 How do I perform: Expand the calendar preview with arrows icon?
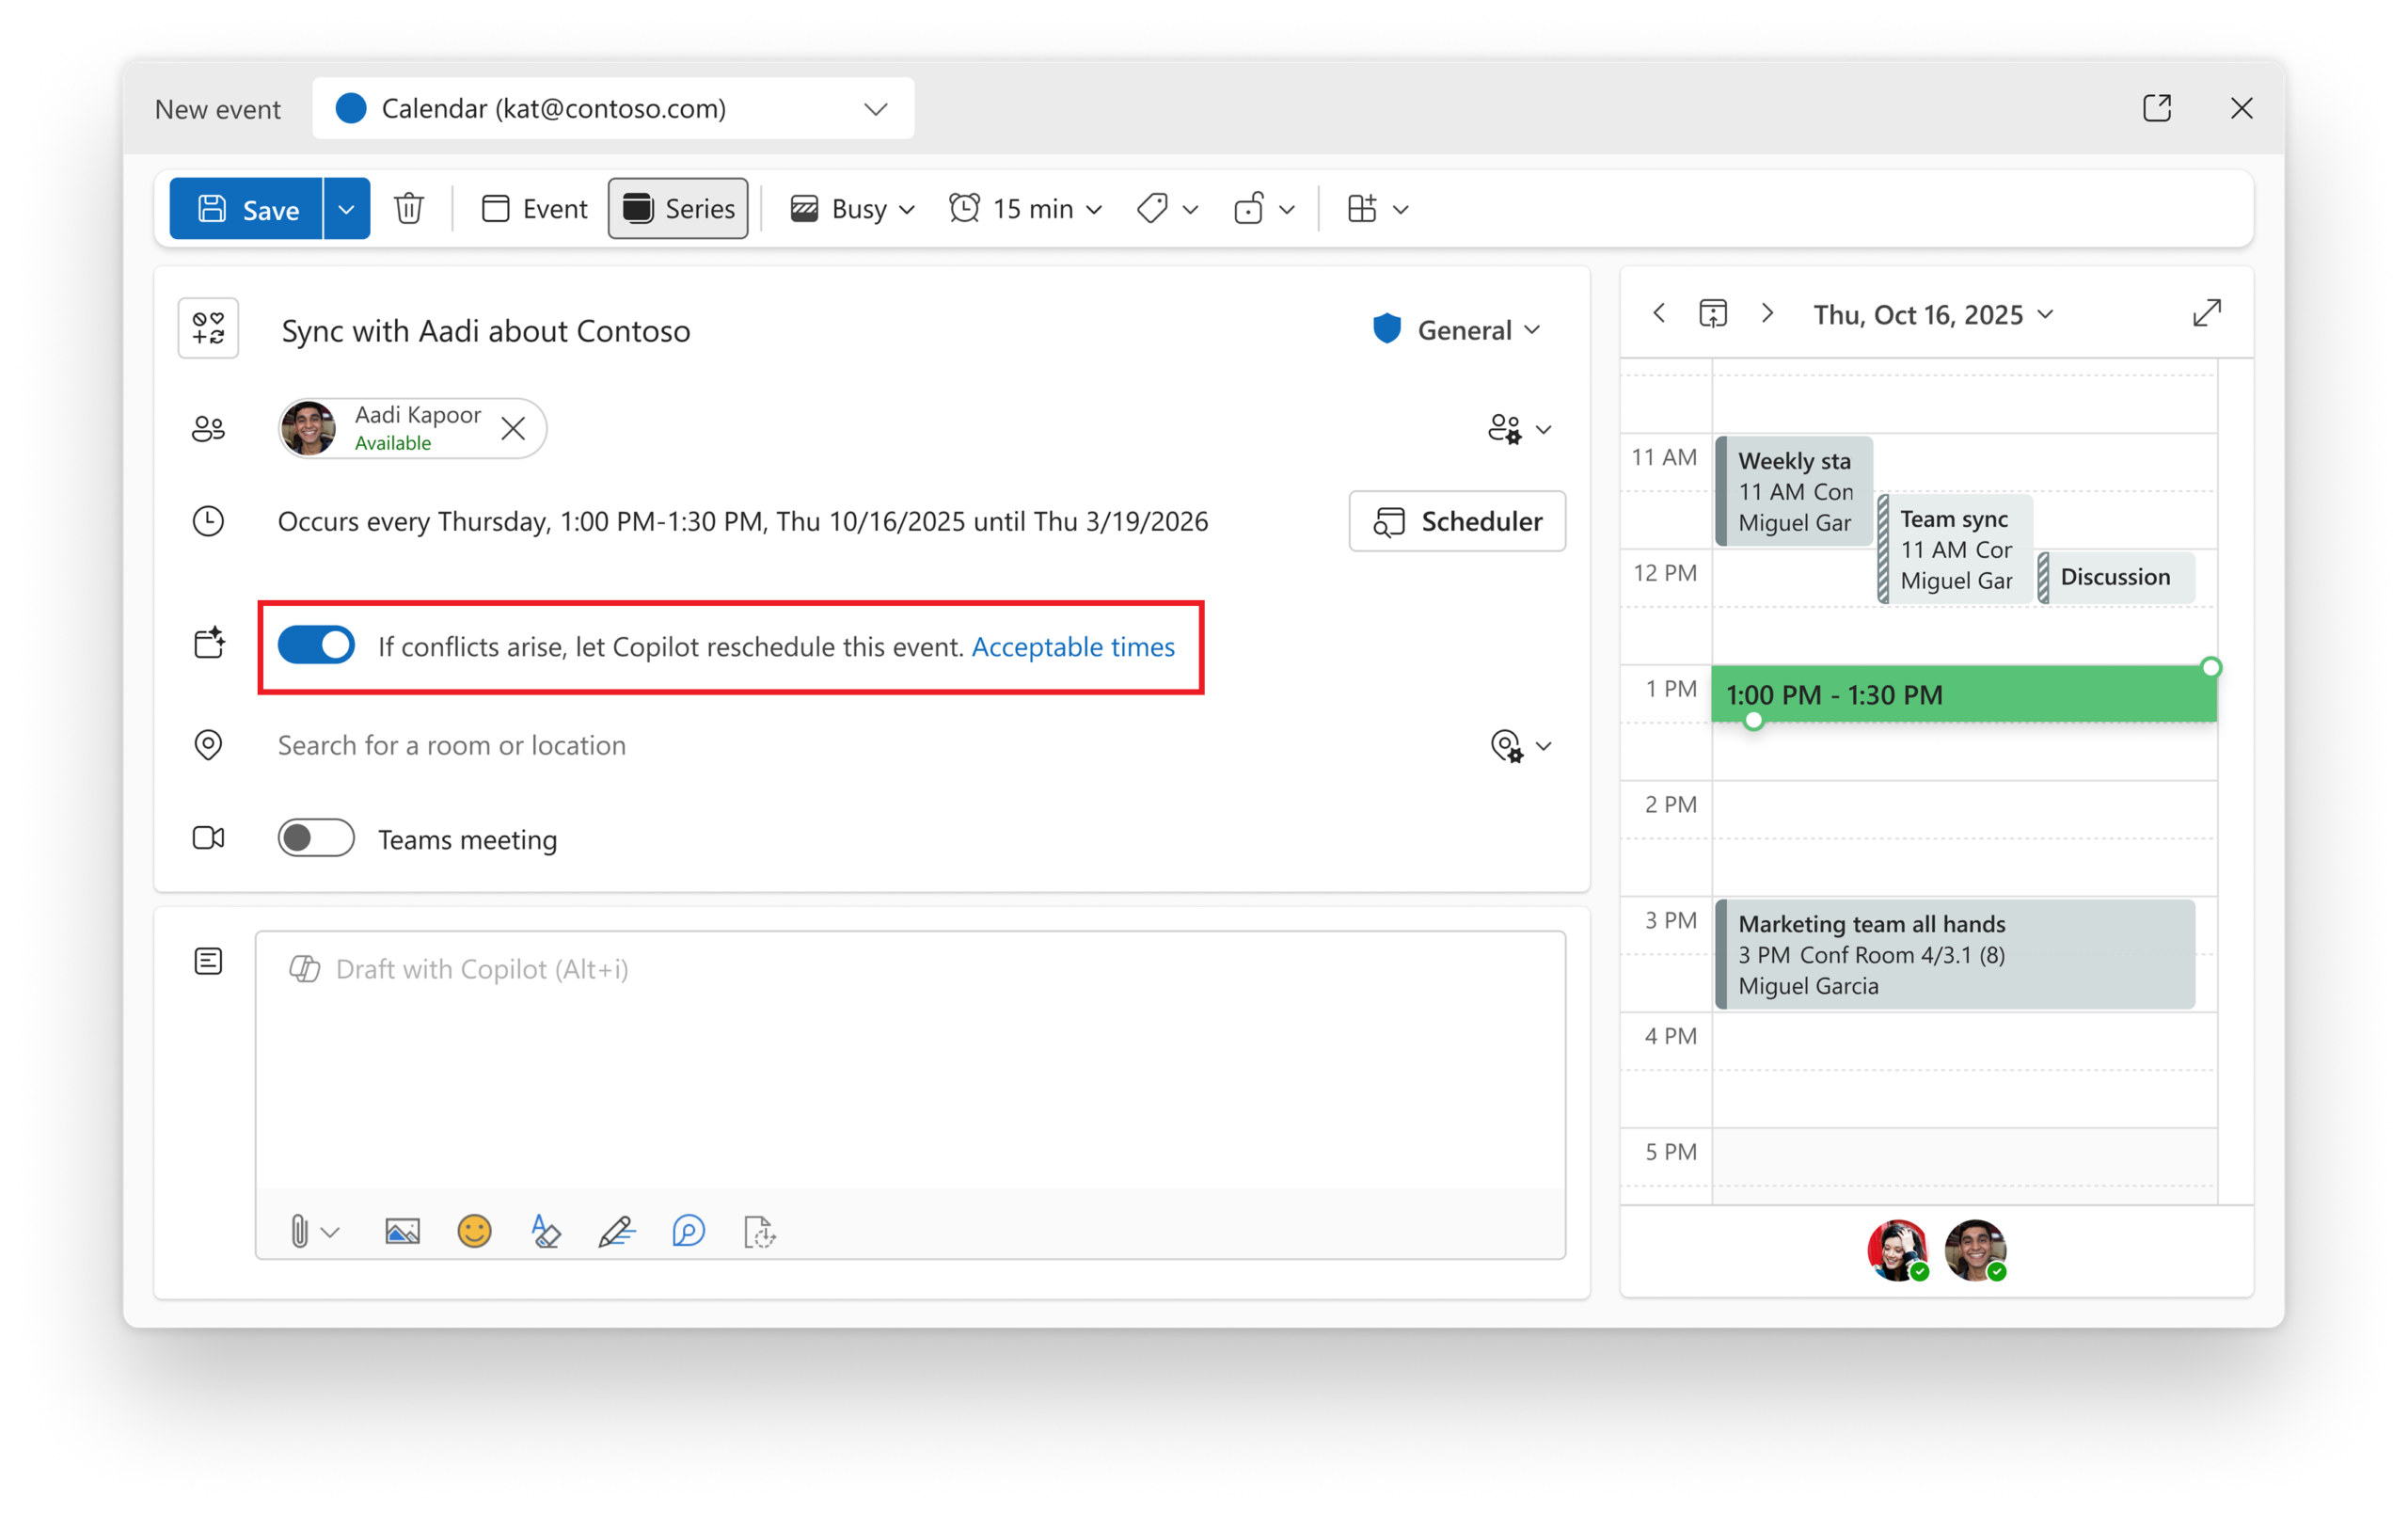click(x=2206, y=314)
